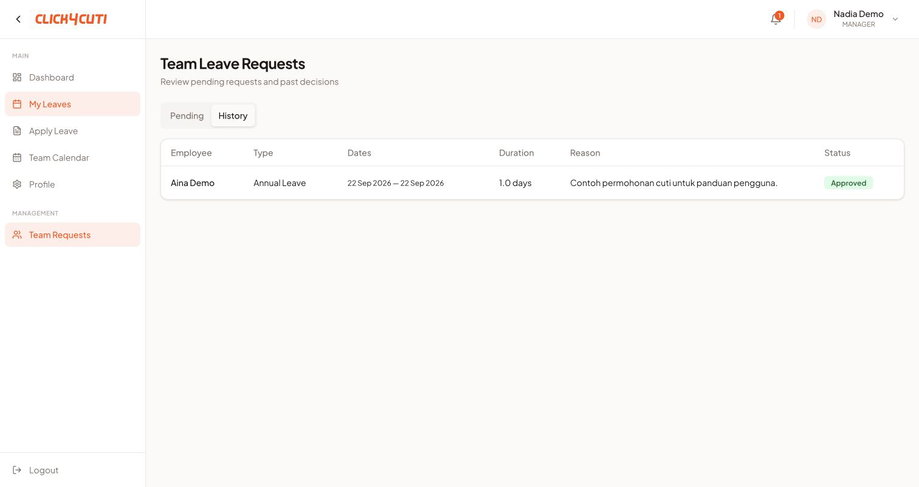Click the Employee column header
The width and height of the screenshot is (919, 487).
(191, 153)
